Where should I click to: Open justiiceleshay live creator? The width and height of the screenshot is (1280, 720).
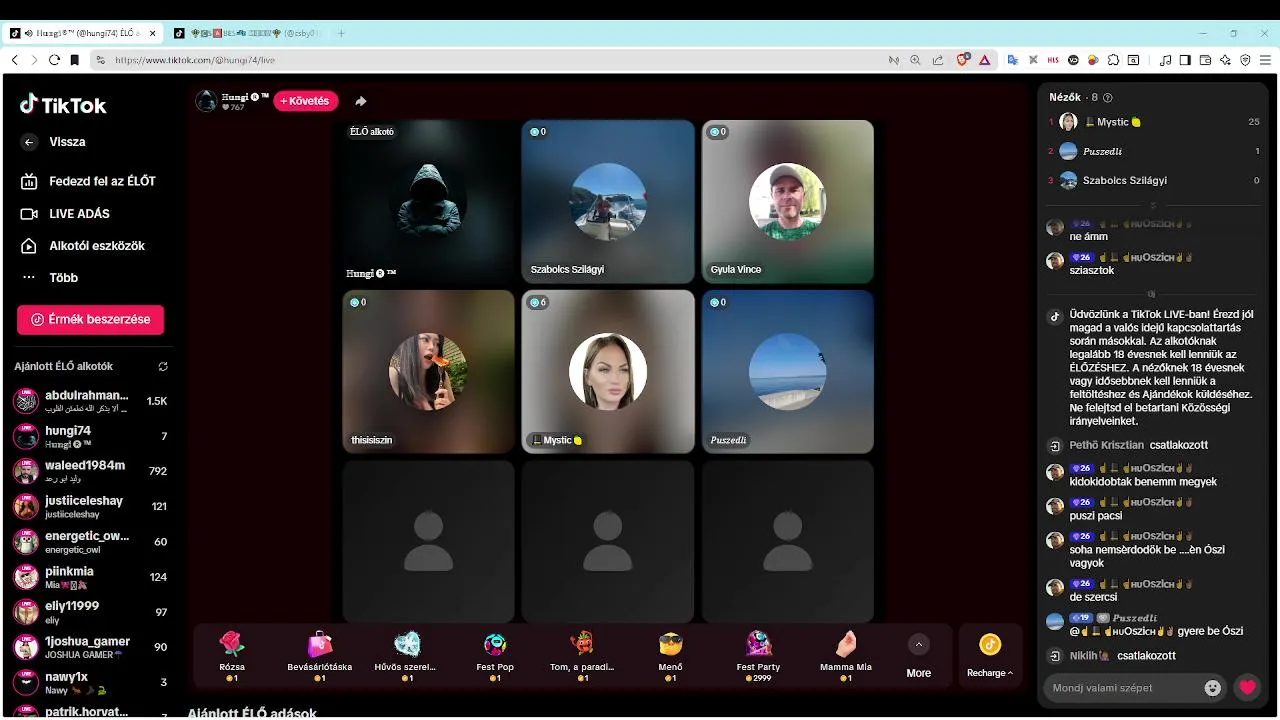coord(90,506)
